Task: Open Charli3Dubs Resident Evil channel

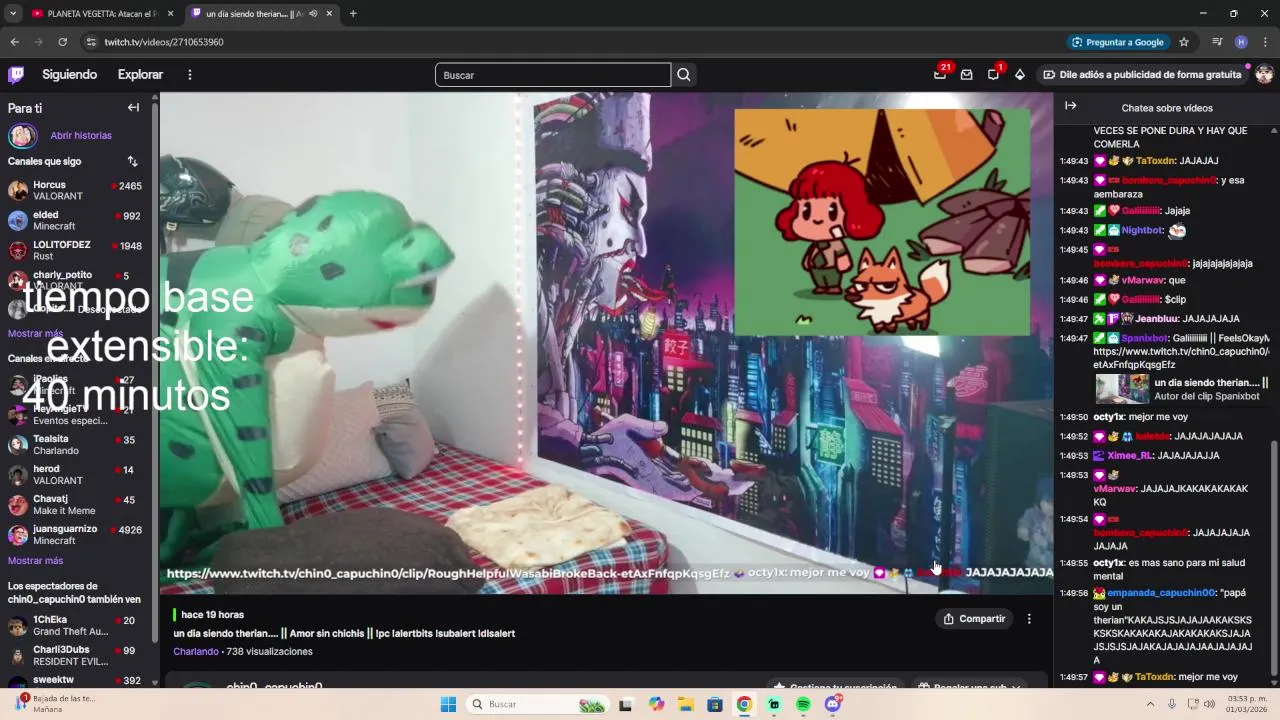Action: tap(75, 655)
